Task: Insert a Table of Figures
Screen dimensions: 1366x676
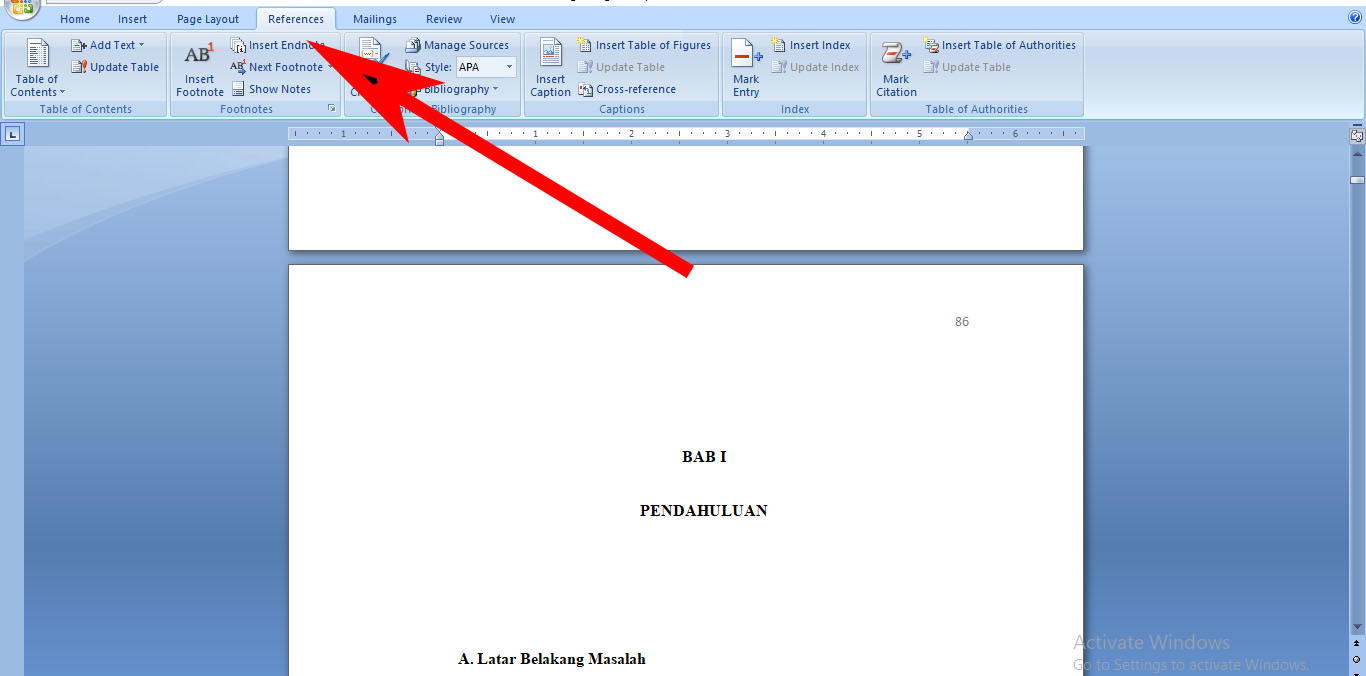Action: (644, 45)
